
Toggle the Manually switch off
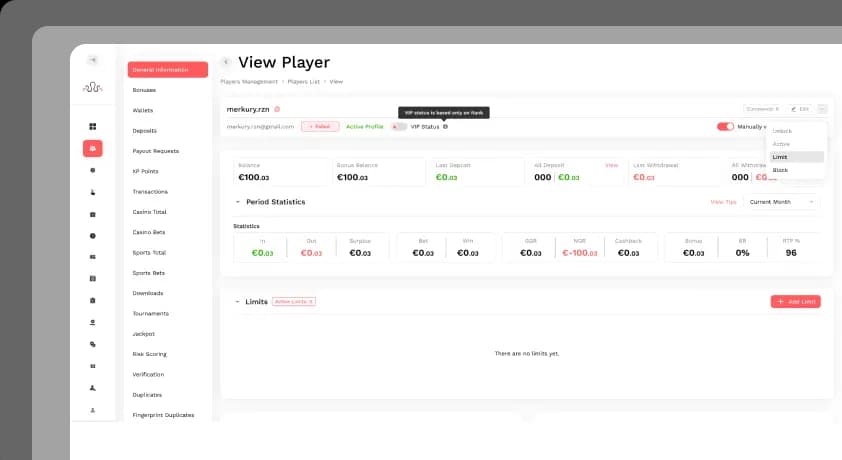coord(725,127)
